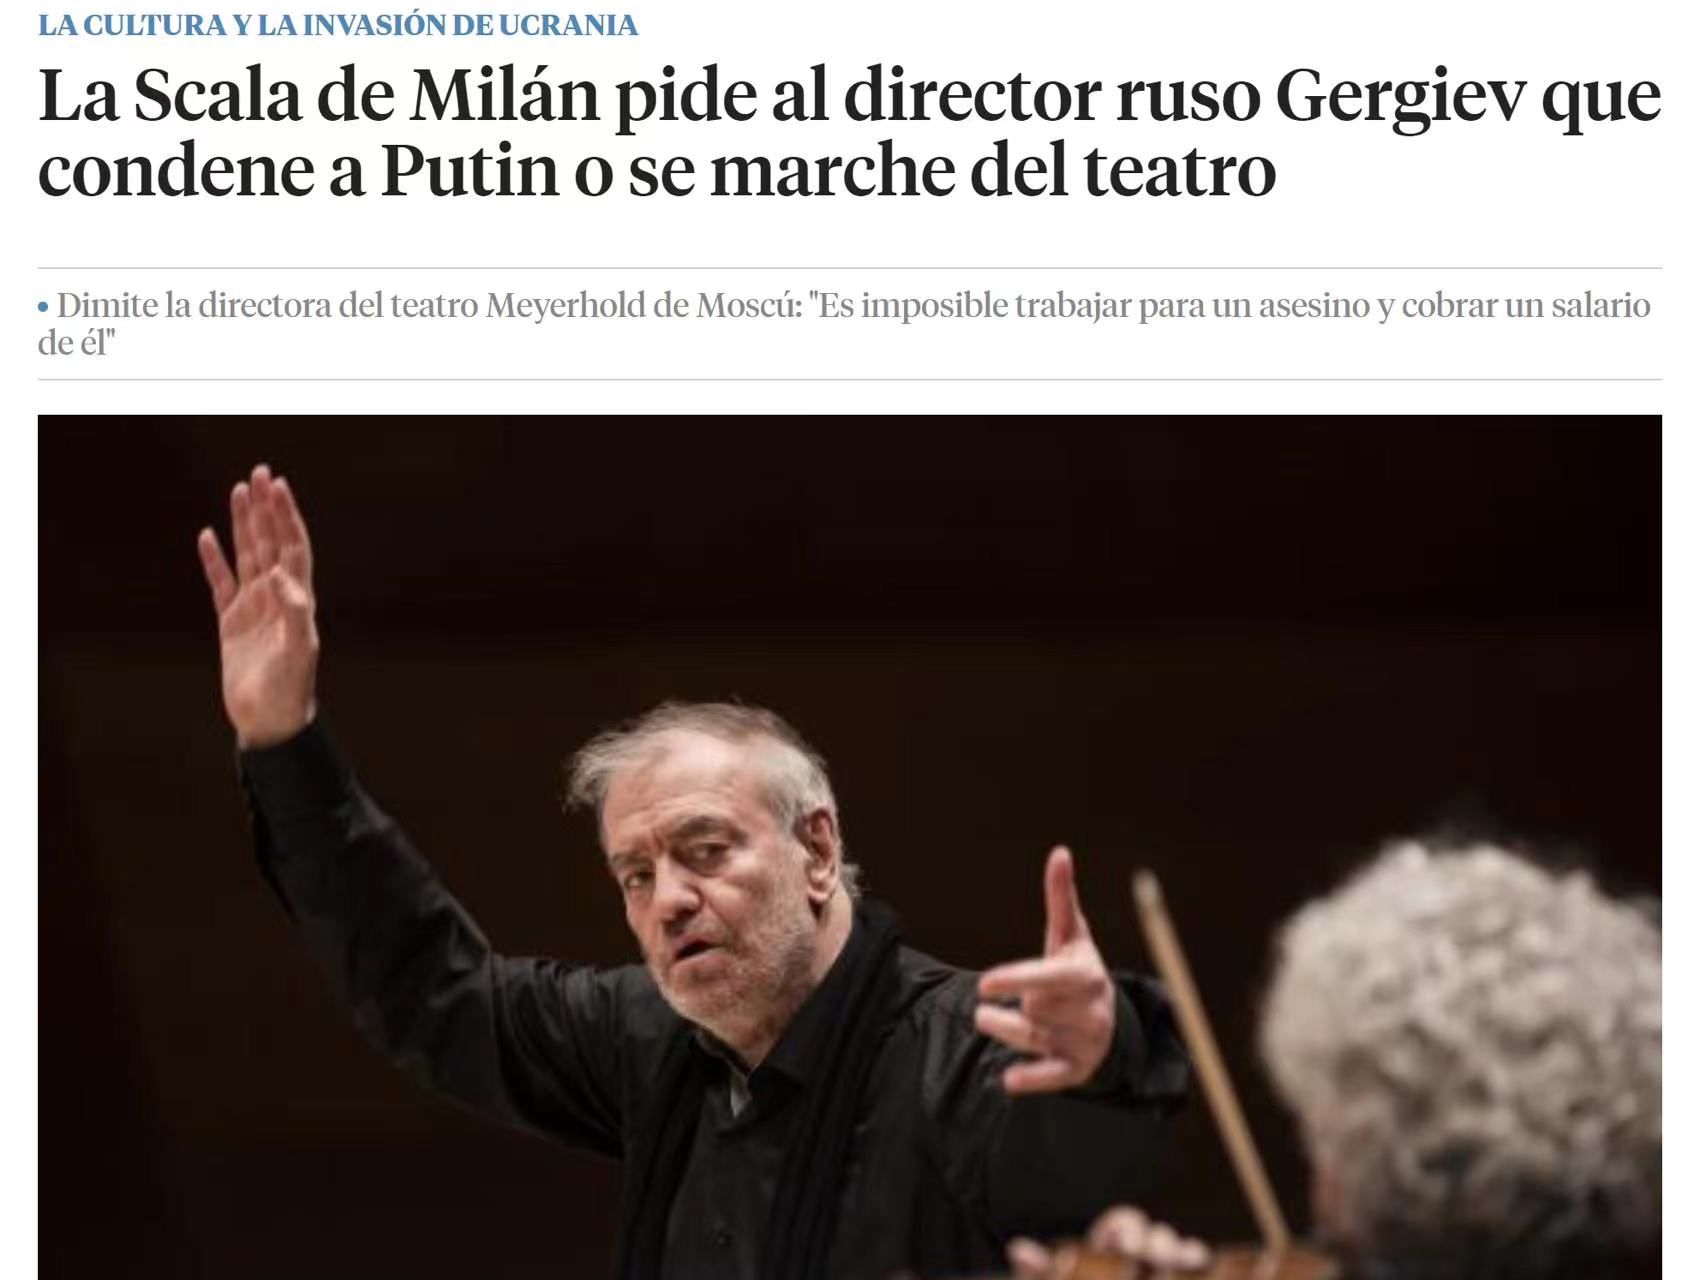Click the divider line above the related story
Image resolution: width=1700 pixels, height=1280 pixels.
click(x=850, y=268)
